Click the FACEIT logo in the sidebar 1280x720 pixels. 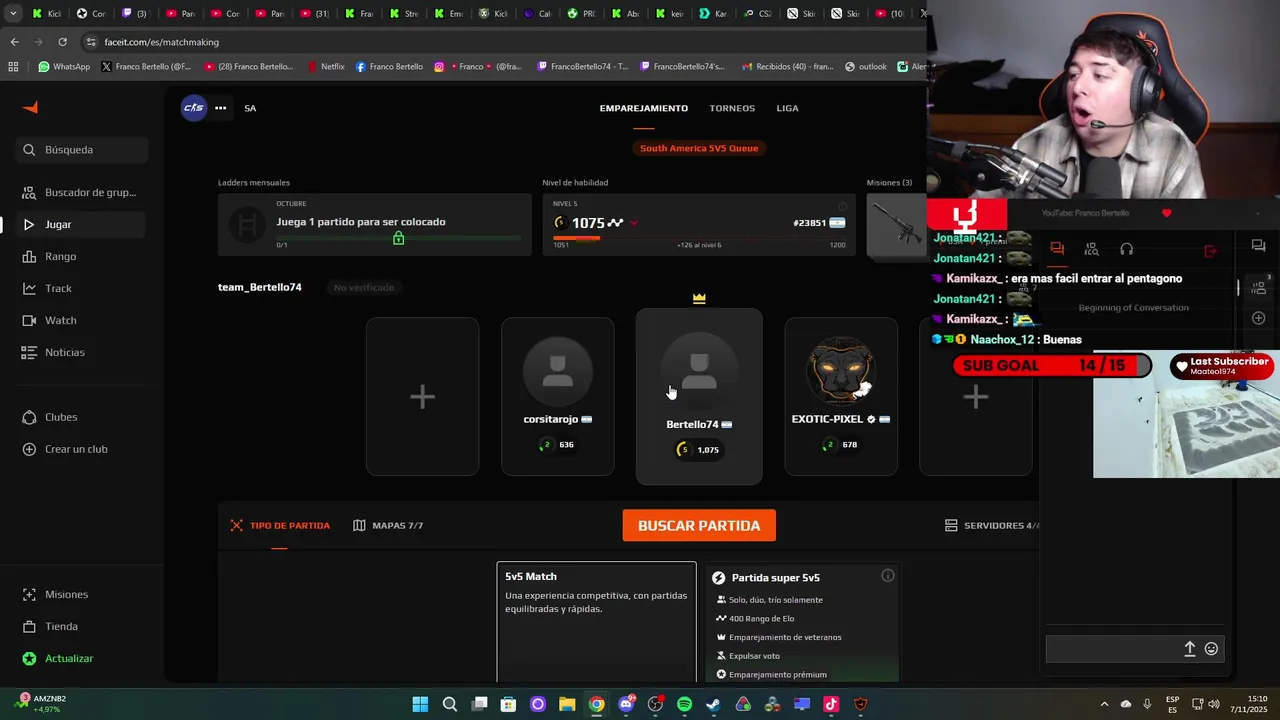click(30, 108)
